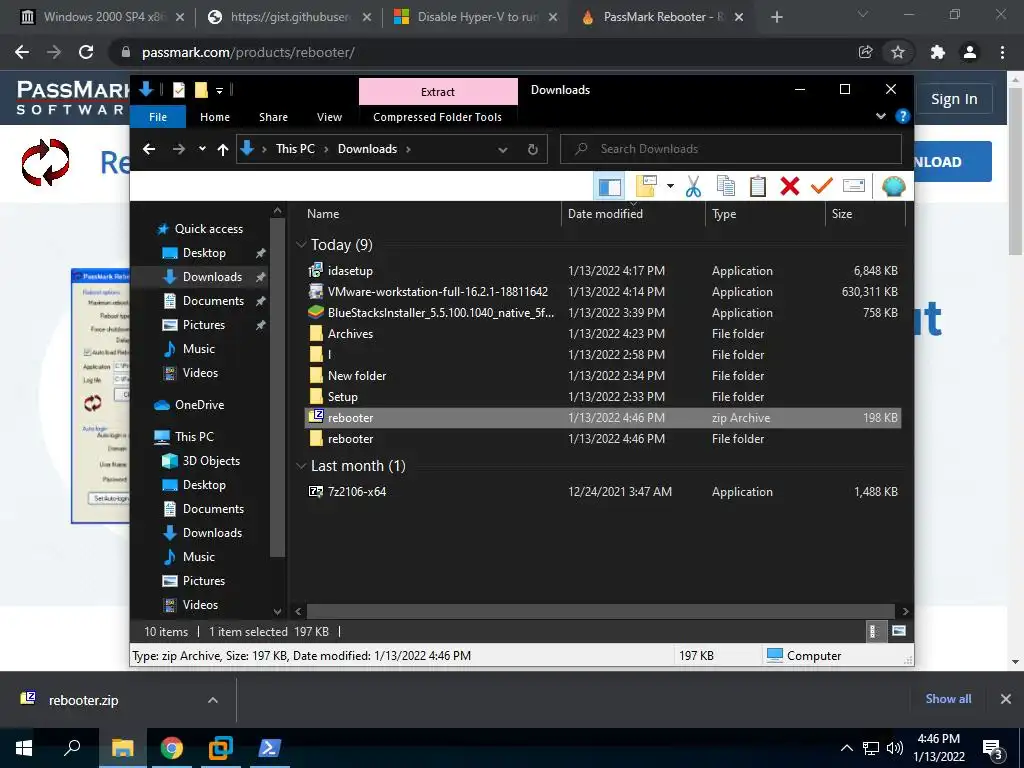Click the Search Downloads field
The image size is (1024, 768).
click(731, 149)
